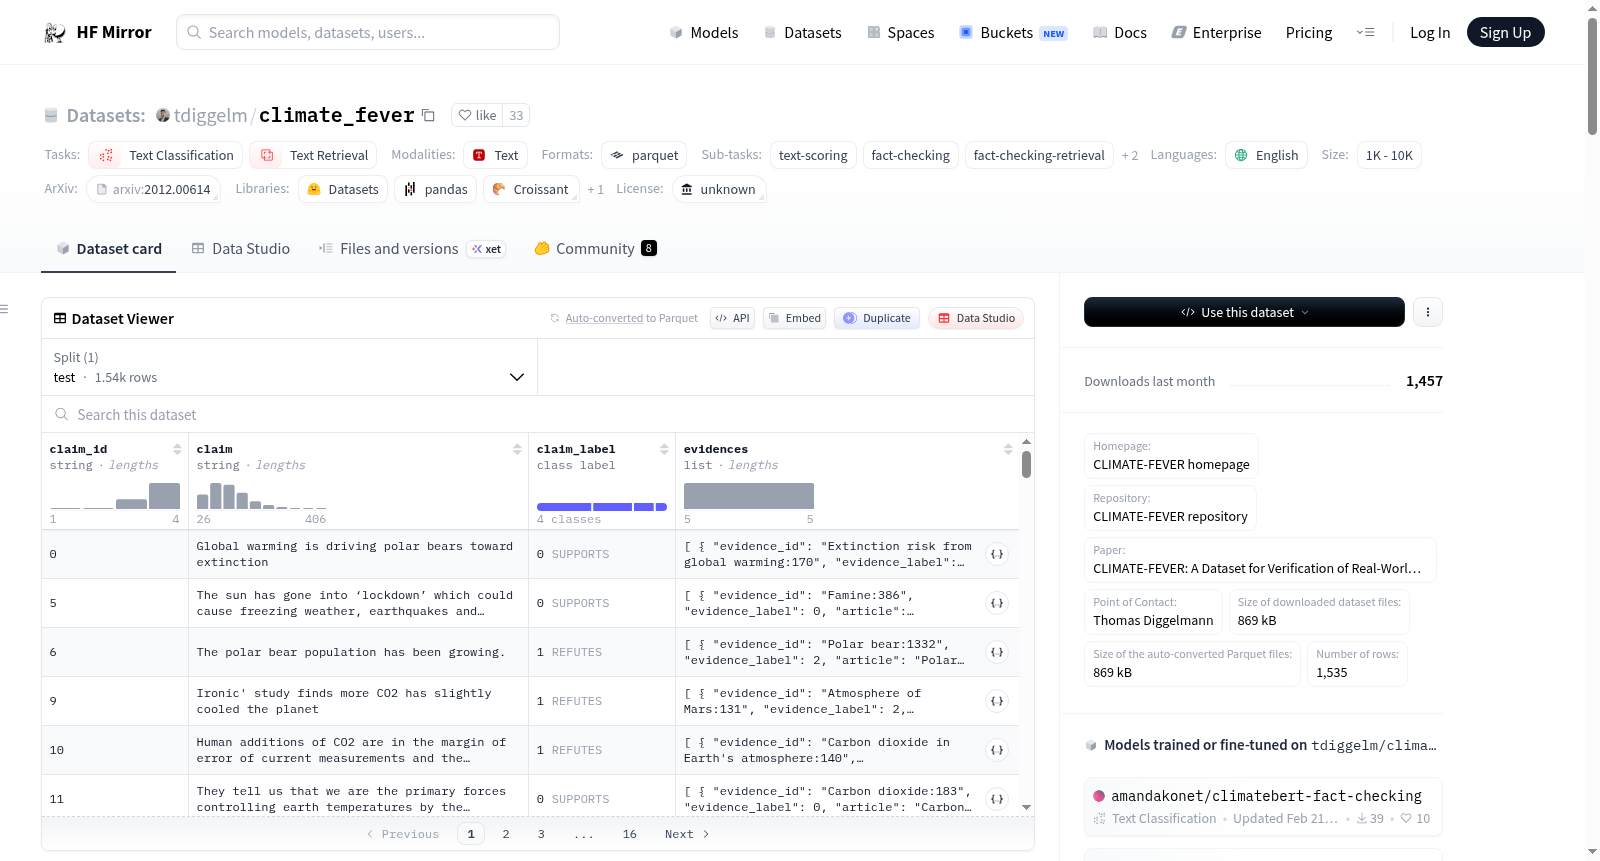This screenshot has width=1600, height=861.
Task: Focus the main search models field
Action: (x=368, y=32)
